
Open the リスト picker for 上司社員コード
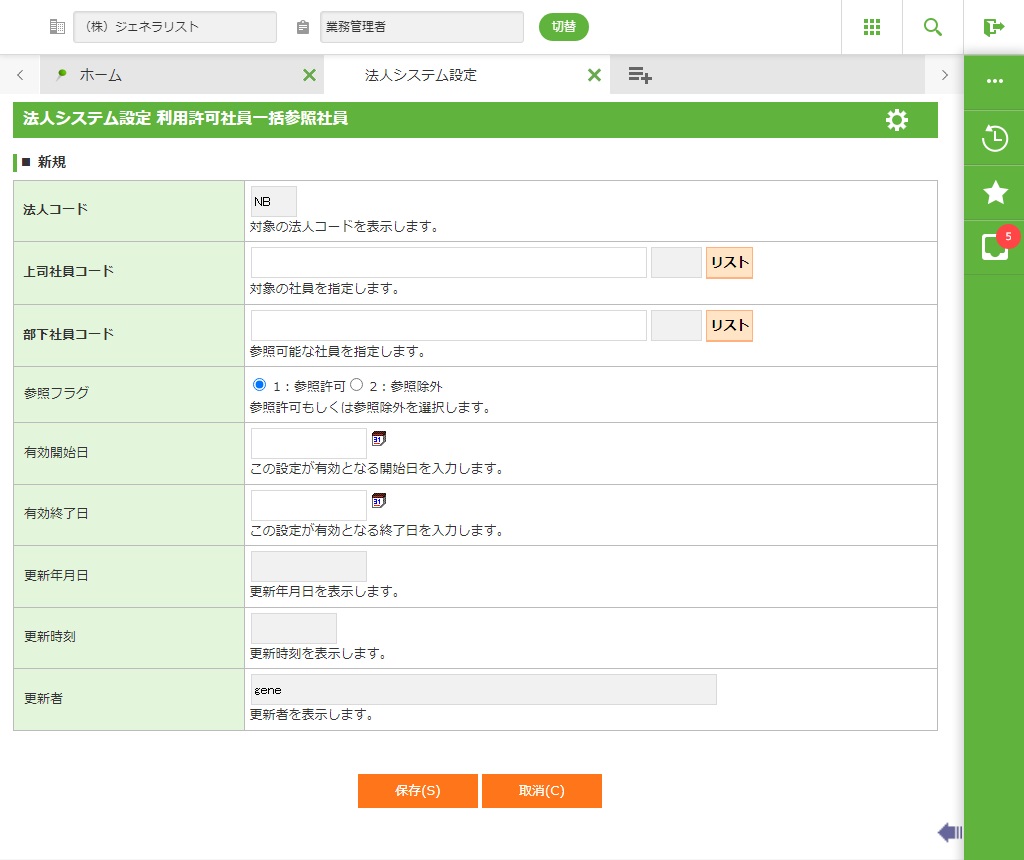click(x=729, y=263)
